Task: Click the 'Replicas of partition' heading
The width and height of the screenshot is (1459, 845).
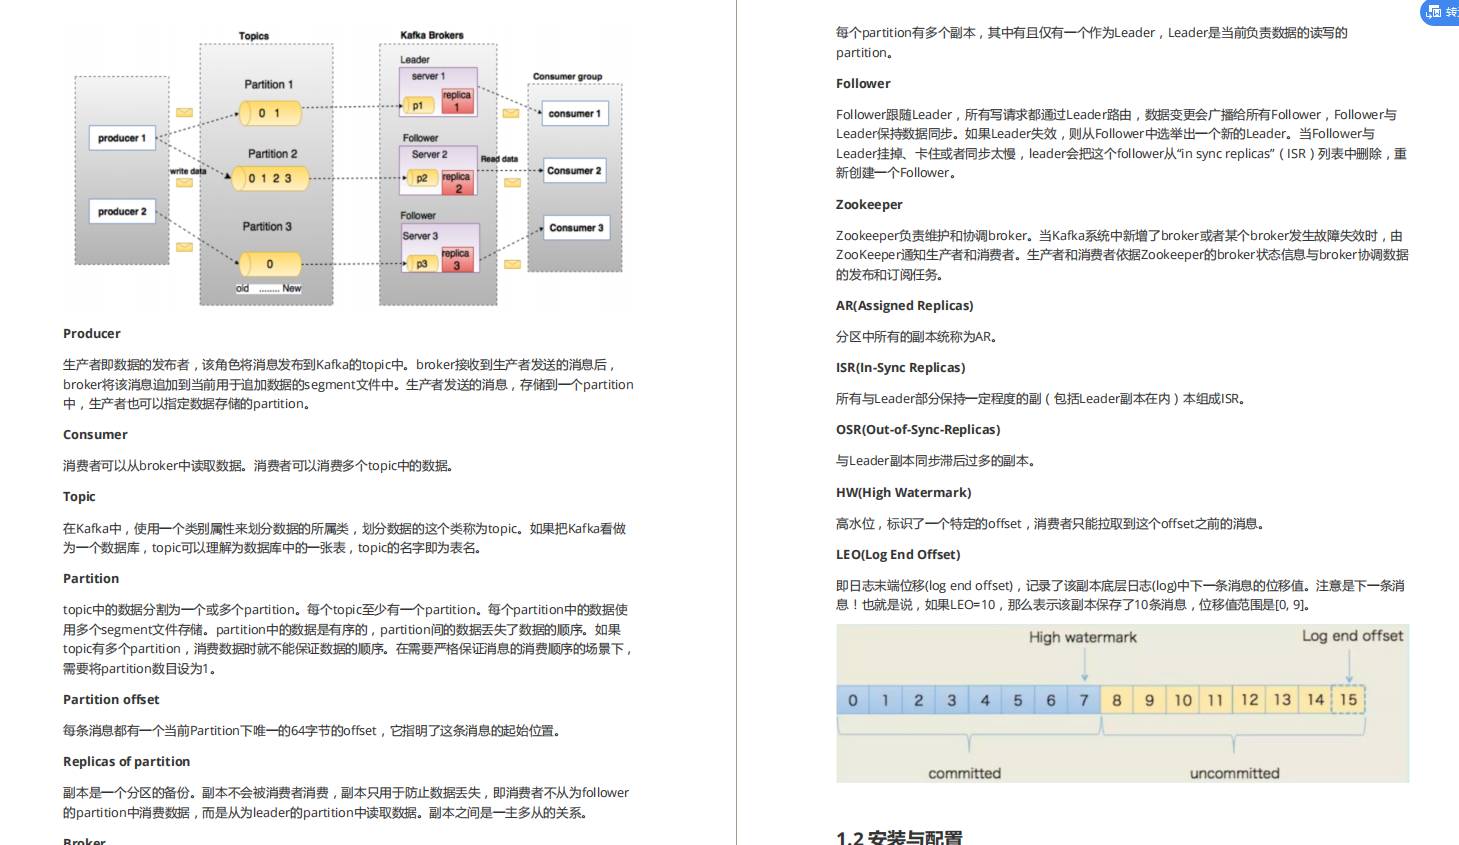Action: coord(126,762)
